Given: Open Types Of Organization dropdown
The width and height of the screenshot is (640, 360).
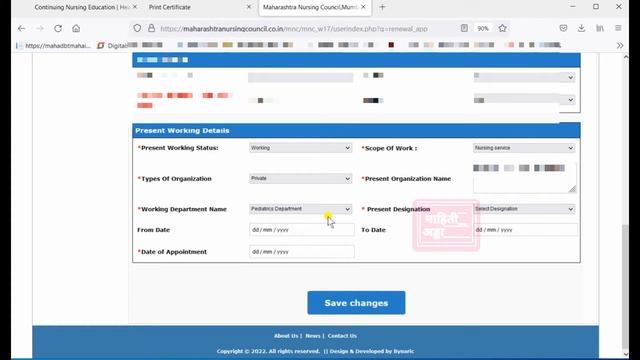Looking at the screenshot, I should point(300,178).
